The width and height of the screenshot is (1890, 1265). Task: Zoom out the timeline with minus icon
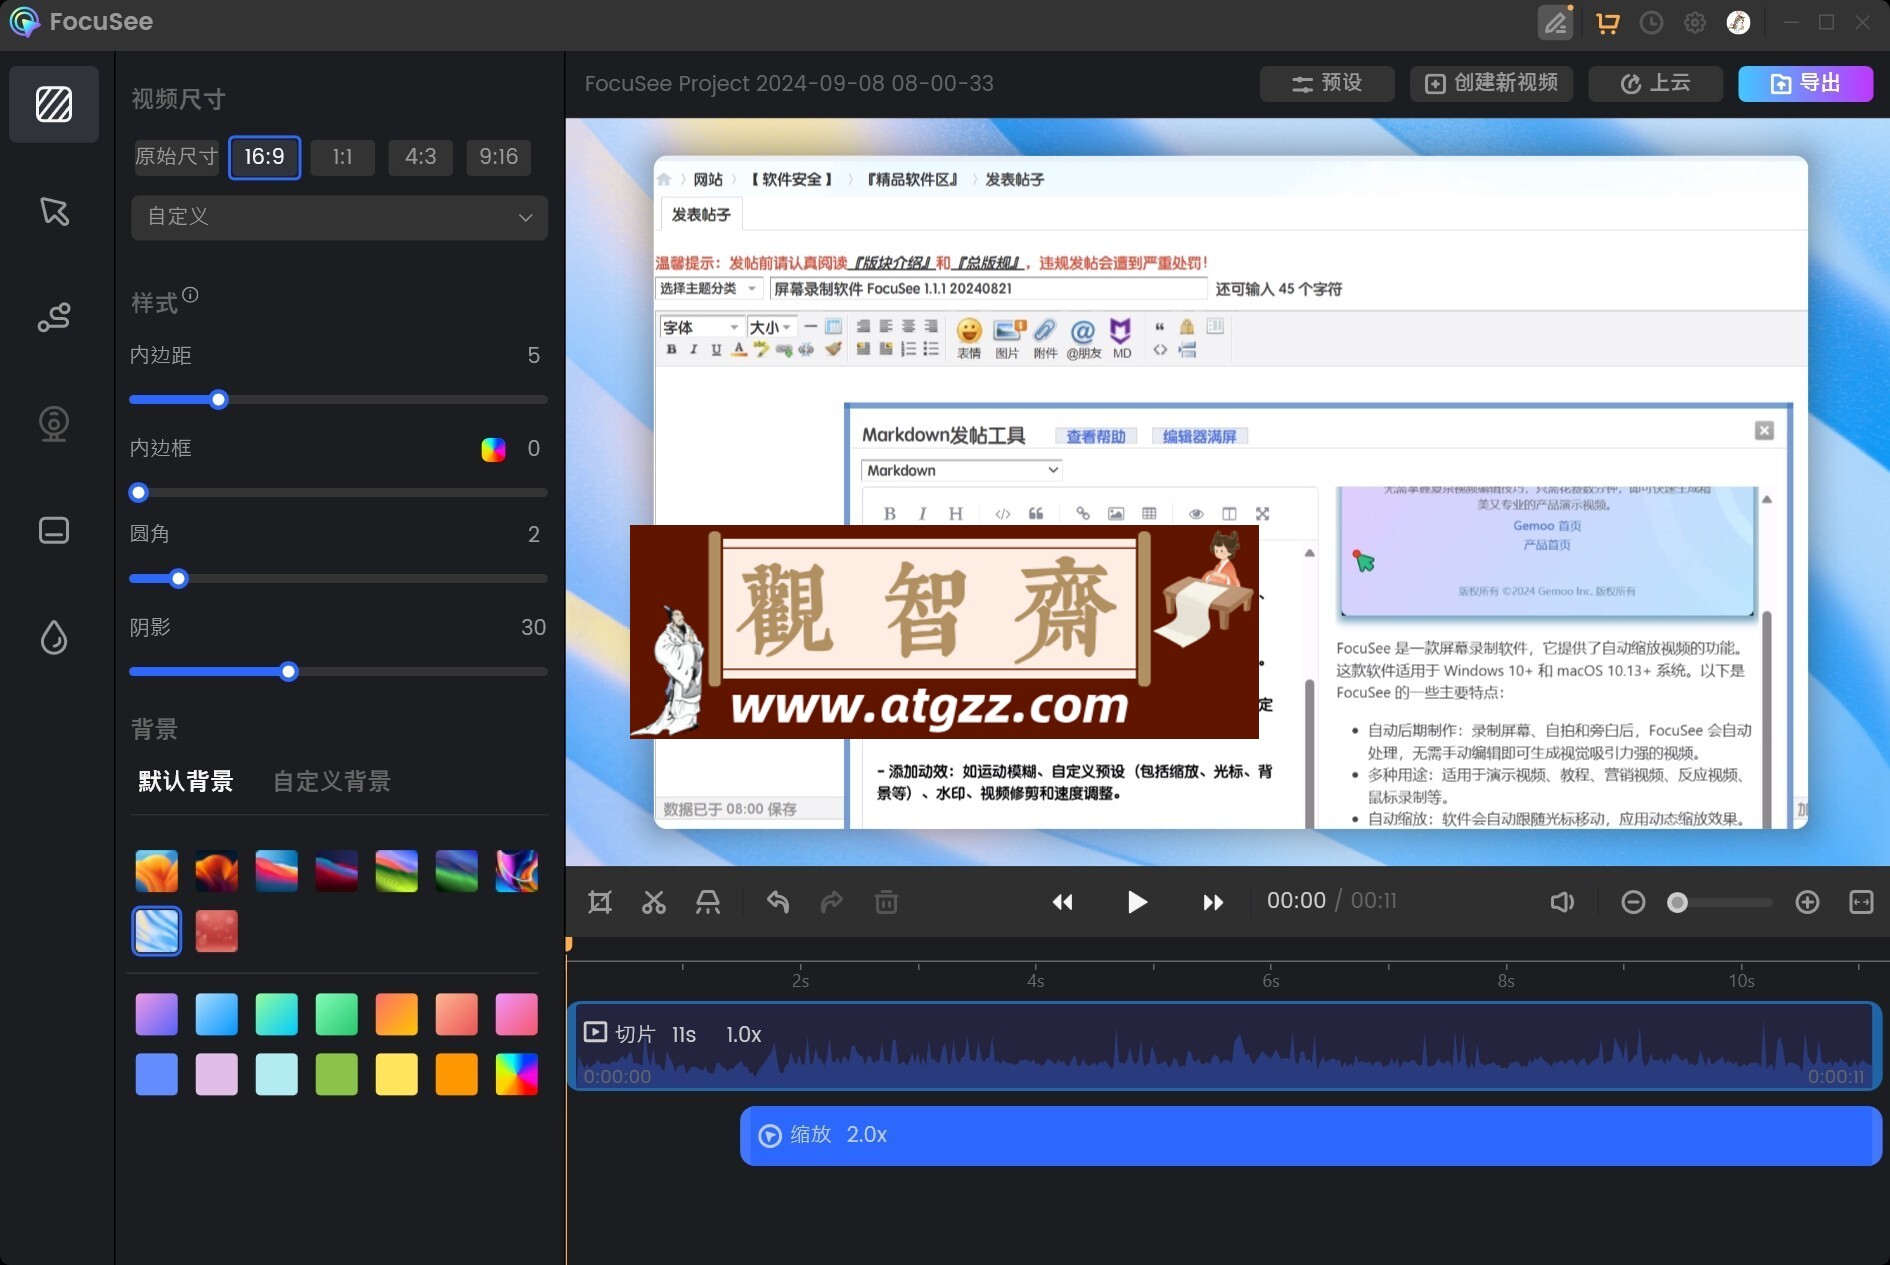click(1633, 902)
